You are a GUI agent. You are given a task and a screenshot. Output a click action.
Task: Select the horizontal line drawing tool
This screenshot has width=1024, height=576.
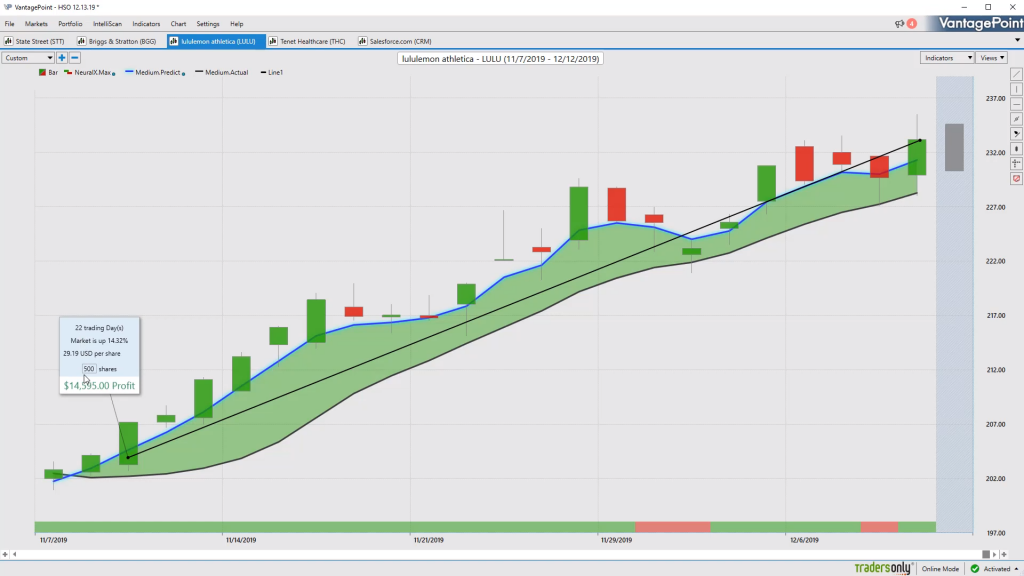[x=1016, y=104]
